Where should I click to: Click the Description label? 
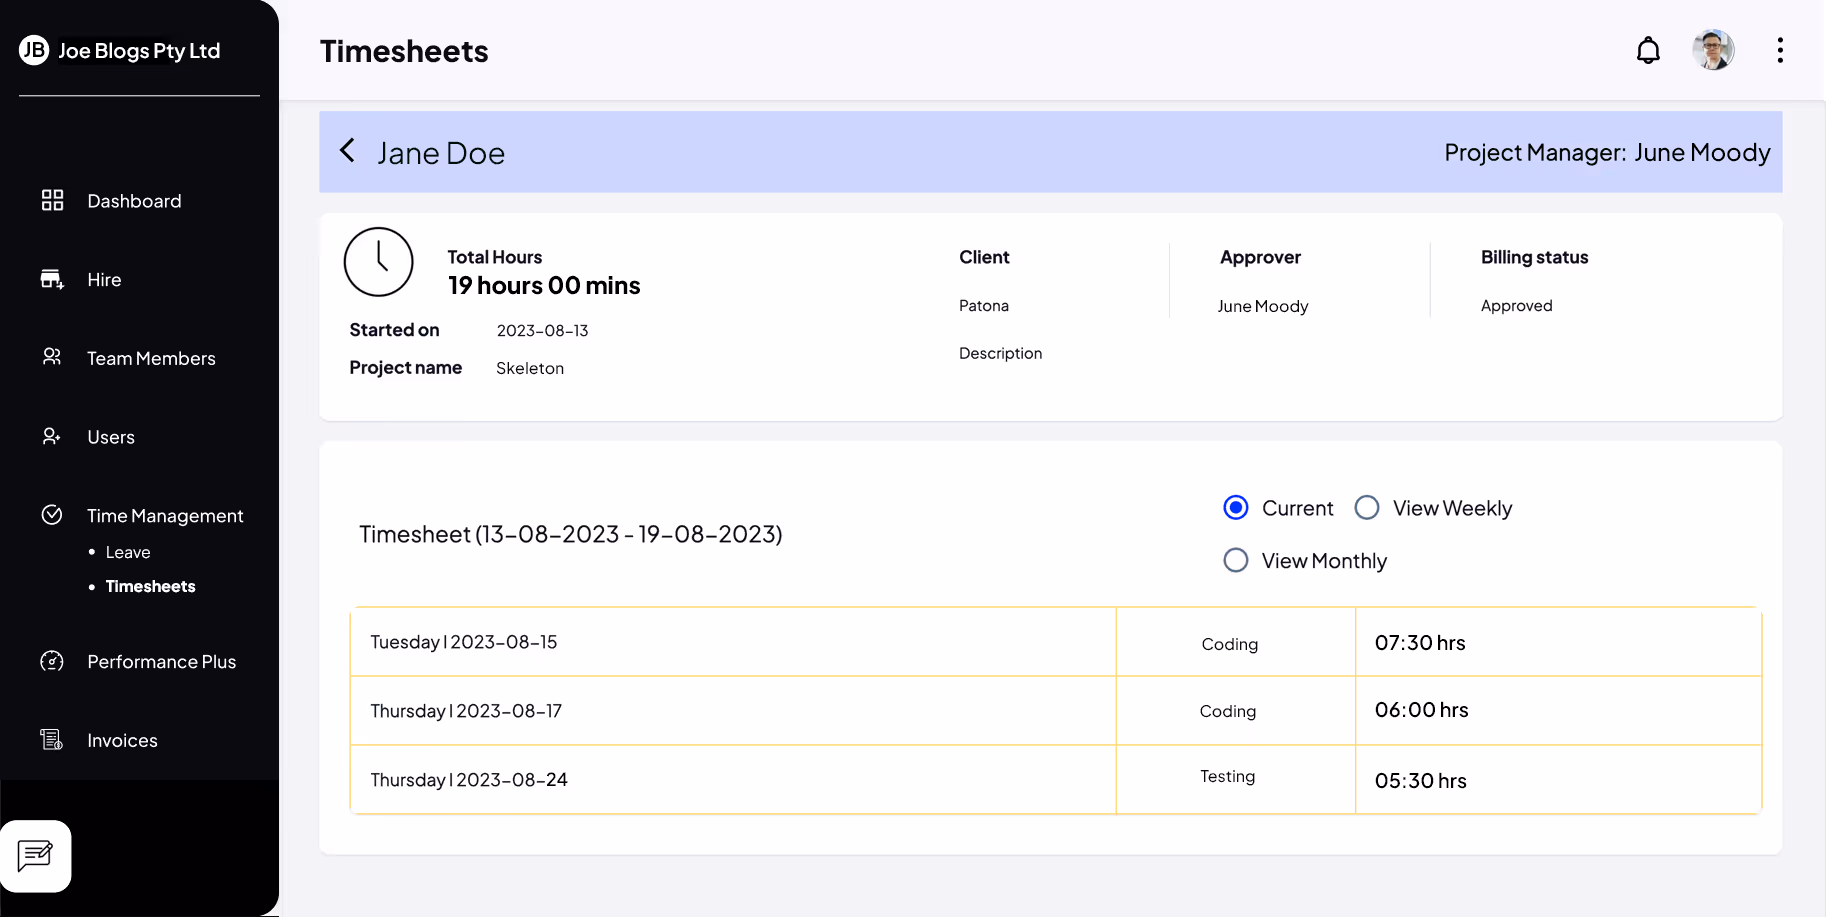click(1000, 353)
